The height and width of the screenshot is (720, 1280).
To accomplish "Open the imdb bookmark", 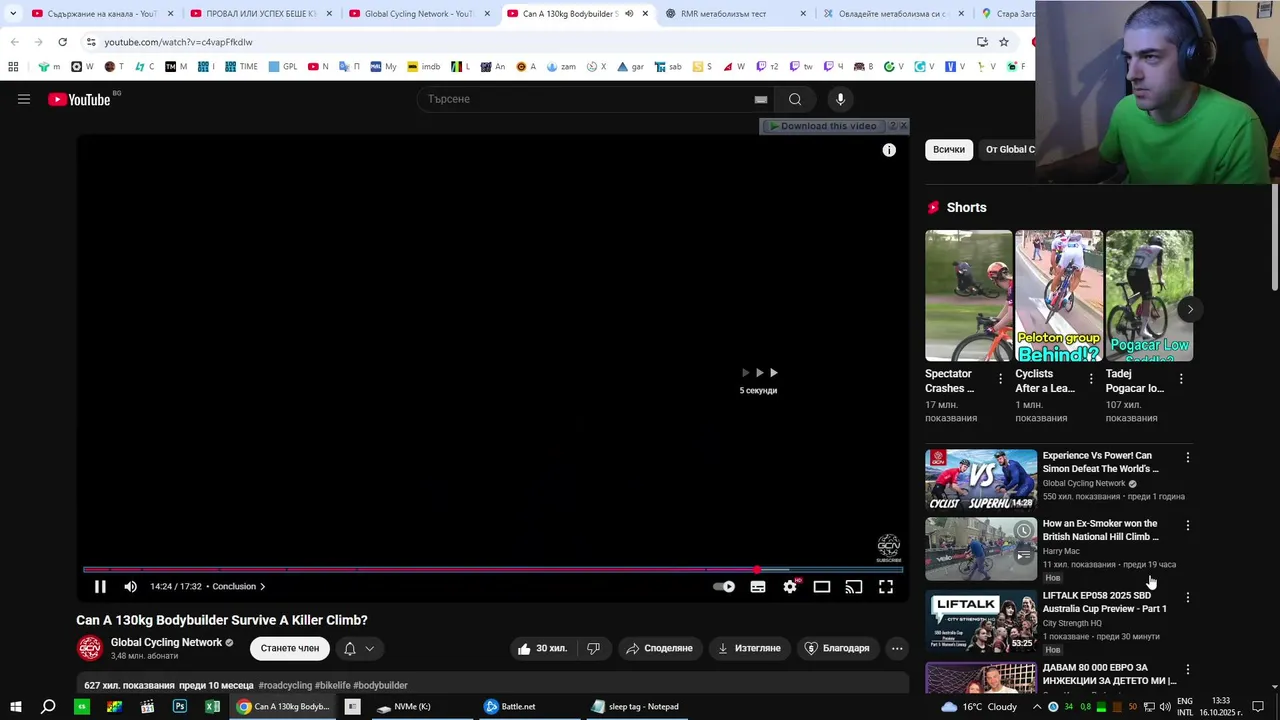I will pyautogui.click(x=423, y=67).
